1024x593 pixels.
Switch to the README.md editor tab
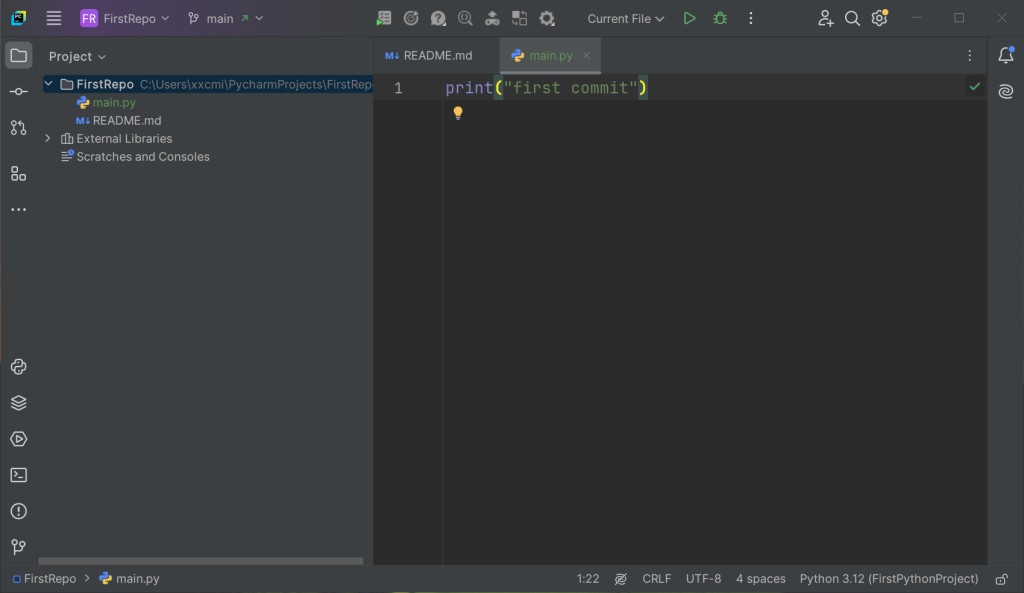[430, 56]
